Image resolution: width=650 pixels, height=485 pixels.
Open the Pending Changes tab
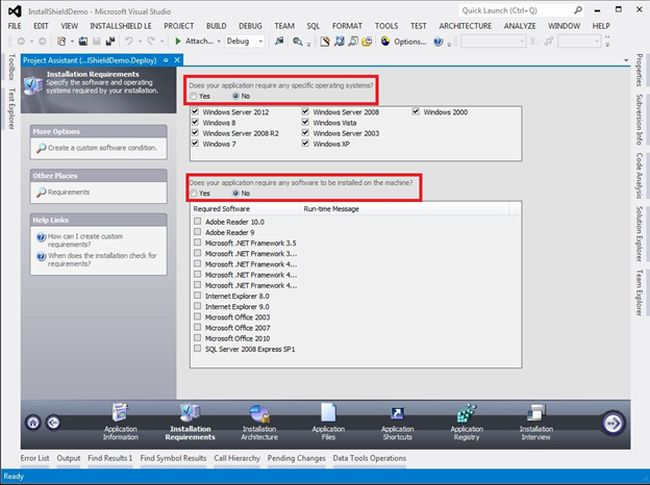(x=296, y=458)
